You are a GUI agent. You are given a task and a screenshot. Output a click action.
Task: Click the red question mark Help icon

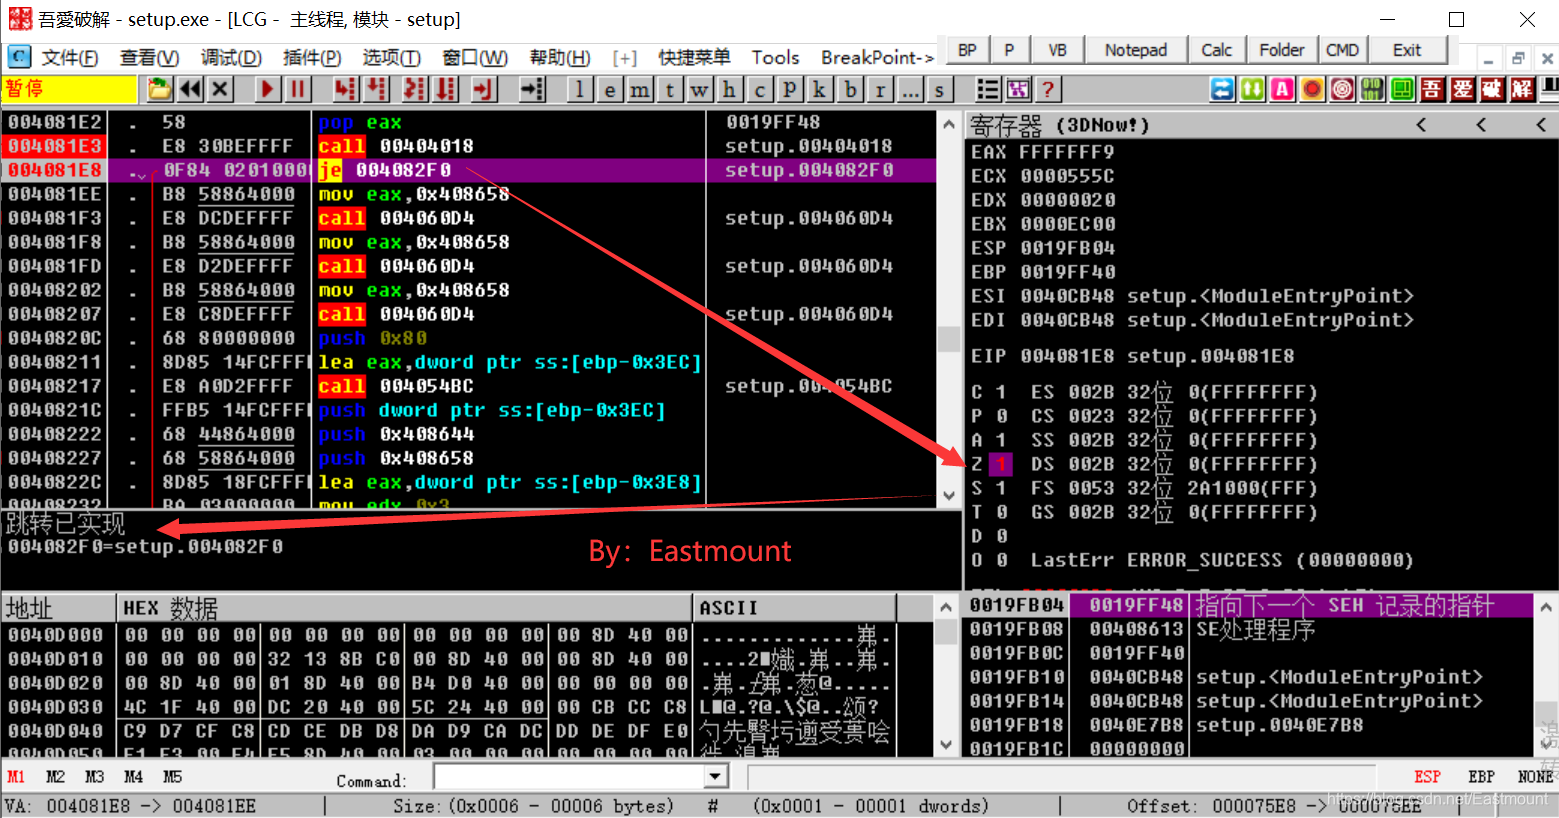pos(1048,89)
